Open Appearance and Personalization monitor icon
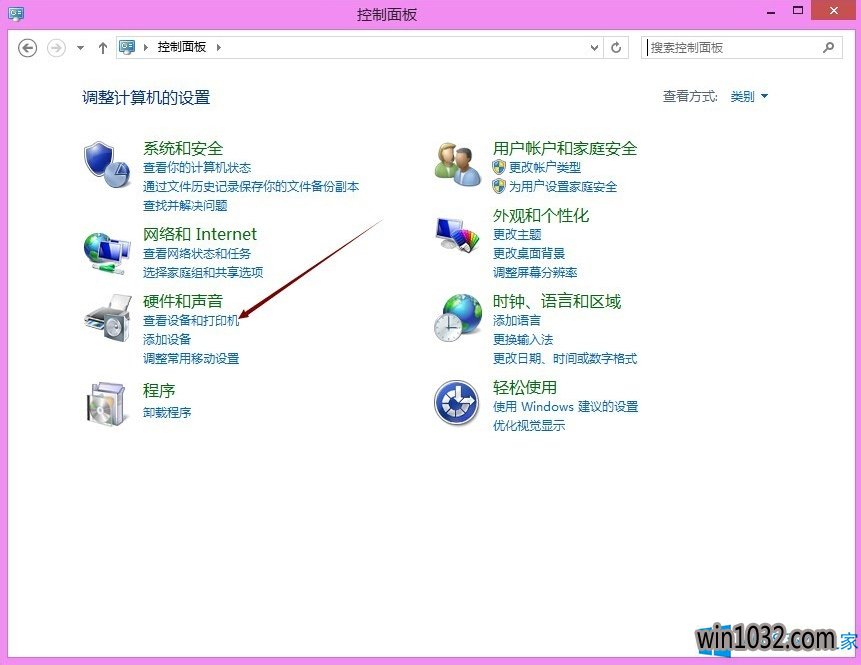This screenshot has height=665, width=861. [458, 235]
